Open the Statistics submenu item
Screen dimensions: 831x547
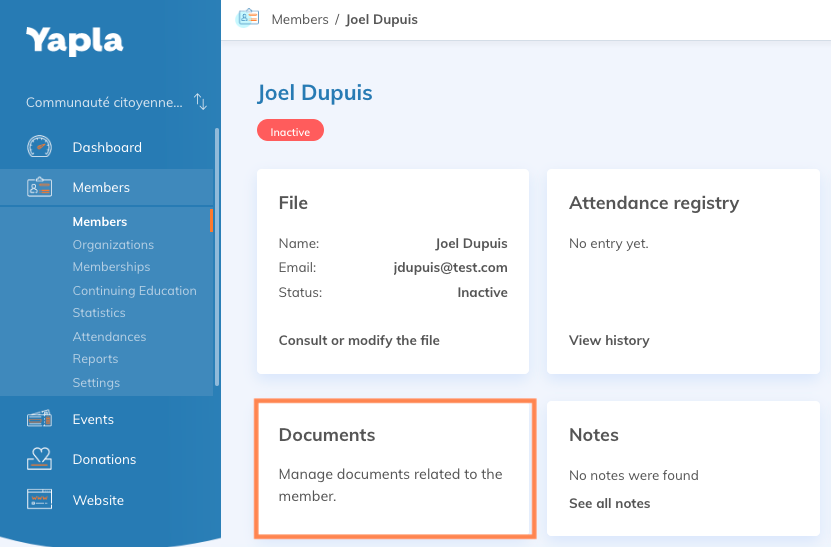tap(99, 313)
